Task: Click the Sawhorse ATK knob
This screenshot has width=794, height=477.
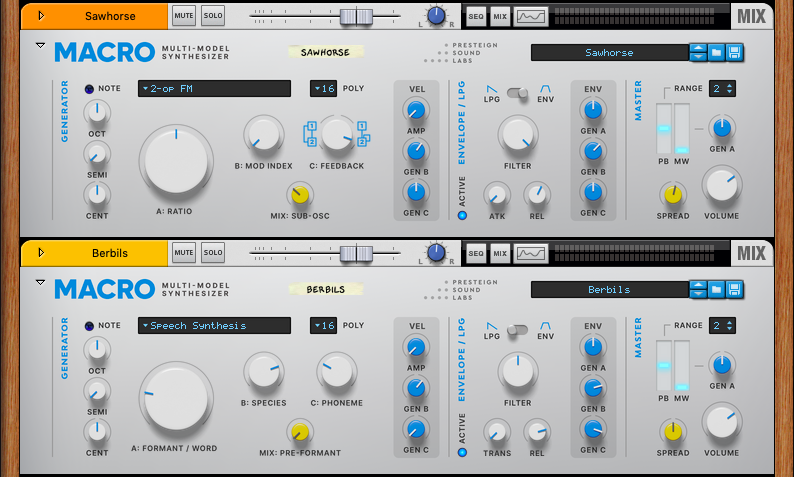Action: click(x=497, y=195)
